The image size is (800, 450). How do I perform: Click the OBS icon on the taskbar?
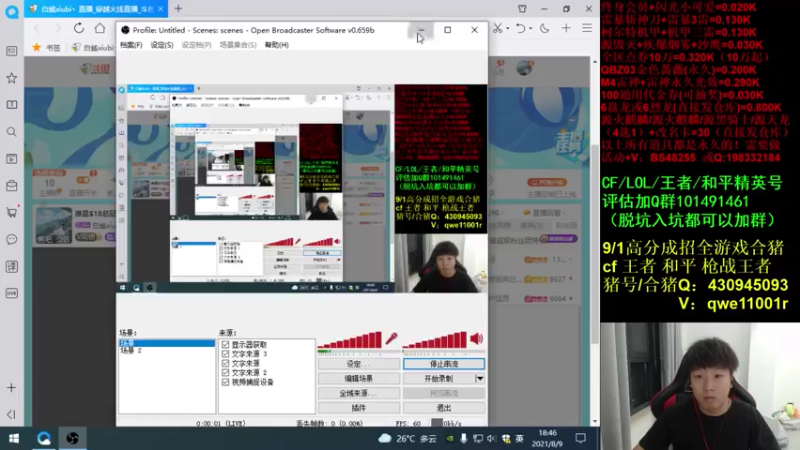click(72, 438)
